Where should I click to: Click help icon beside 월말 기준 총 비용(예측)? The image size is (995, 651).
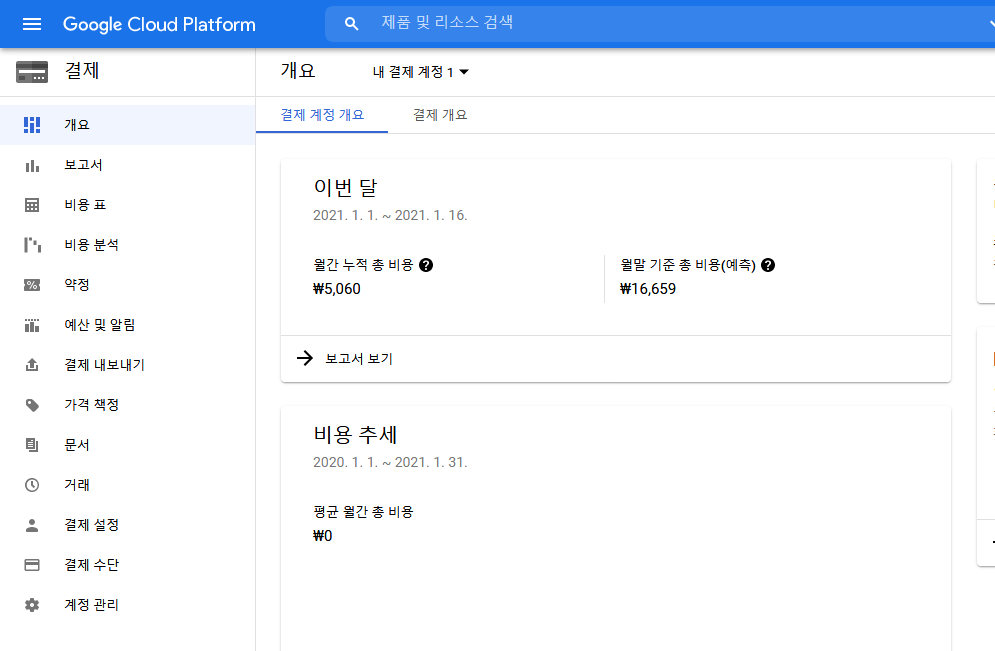(x=768, y=265)
